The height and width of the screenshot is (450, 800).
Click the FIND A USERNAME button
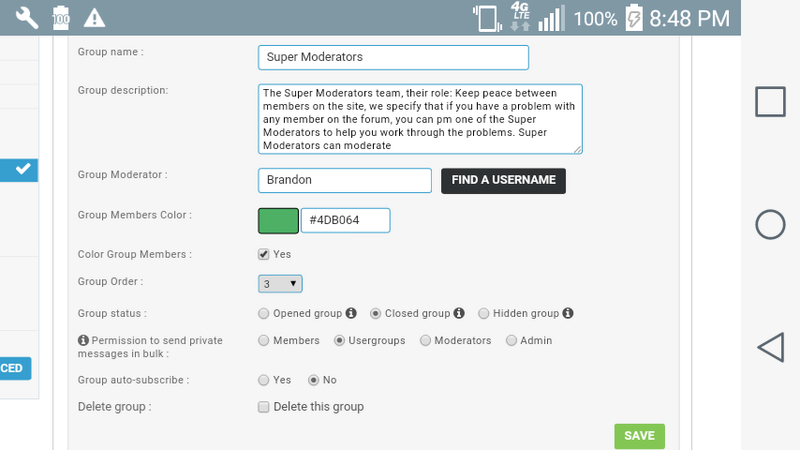click(504, 181)
